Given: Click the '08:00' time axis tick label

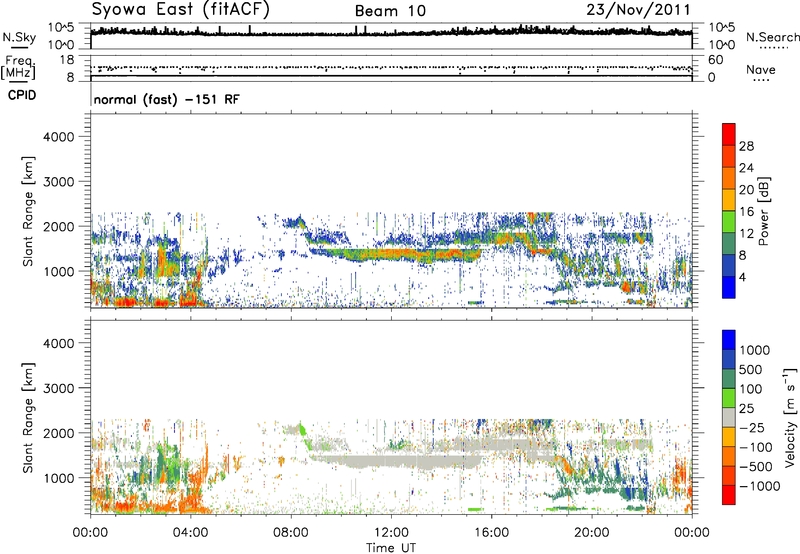Looking at the screenshot, I should click(291, 533).
